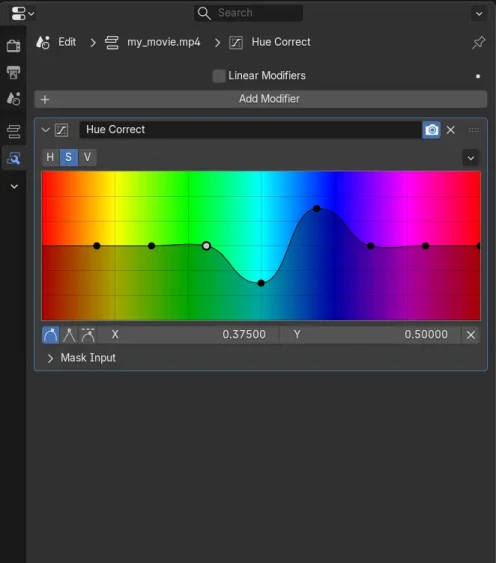496x563 pixels.
Task: Click the Add Modifier button
Action: [x=261, y=99]
